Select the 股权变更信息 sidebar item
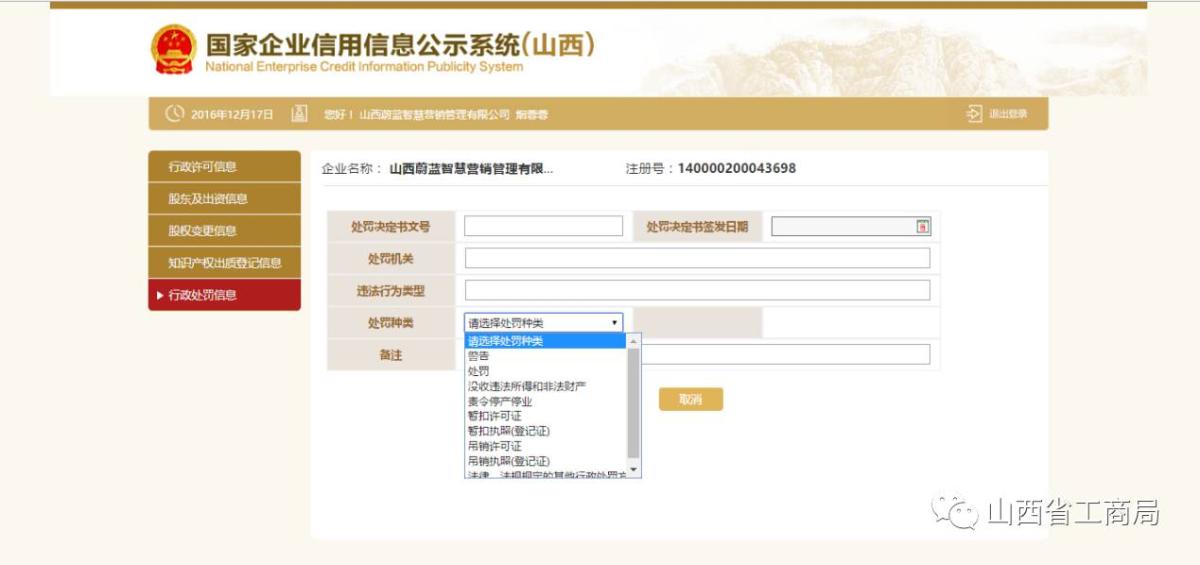This screenshot has width=1200, height=565. point(224,231)
